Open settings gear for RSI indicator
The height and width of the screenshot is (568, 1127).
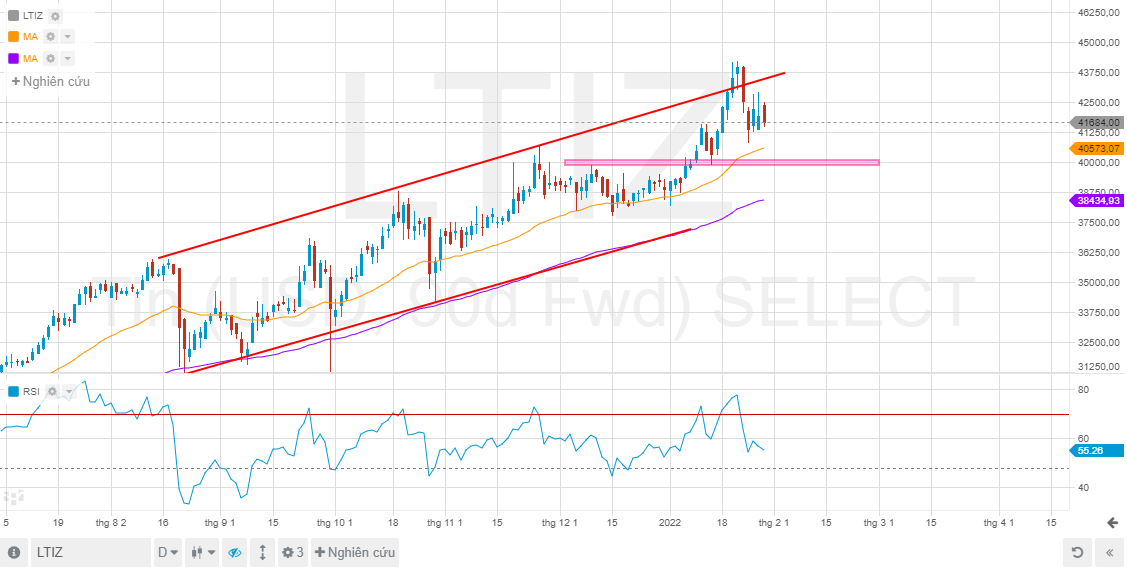coord(52,392)
